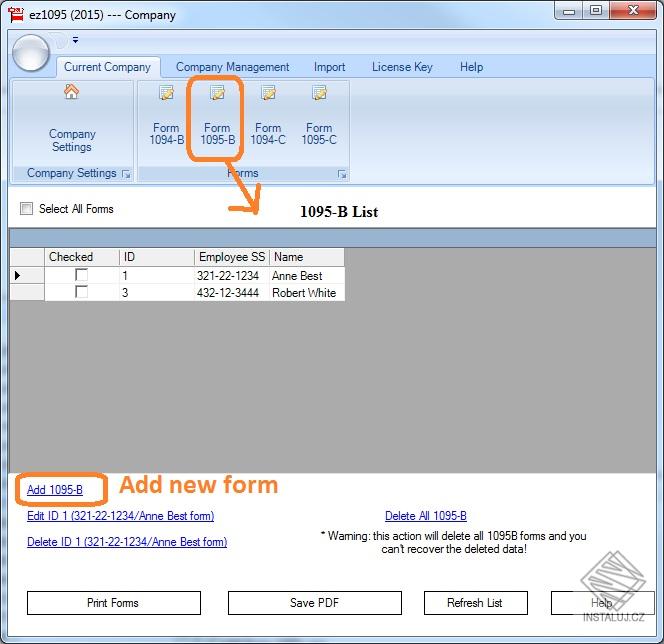This screenshot has width=664, height=644.
Task: Select SSN cell 321-22-1234
Action: (x=232, y=275)
